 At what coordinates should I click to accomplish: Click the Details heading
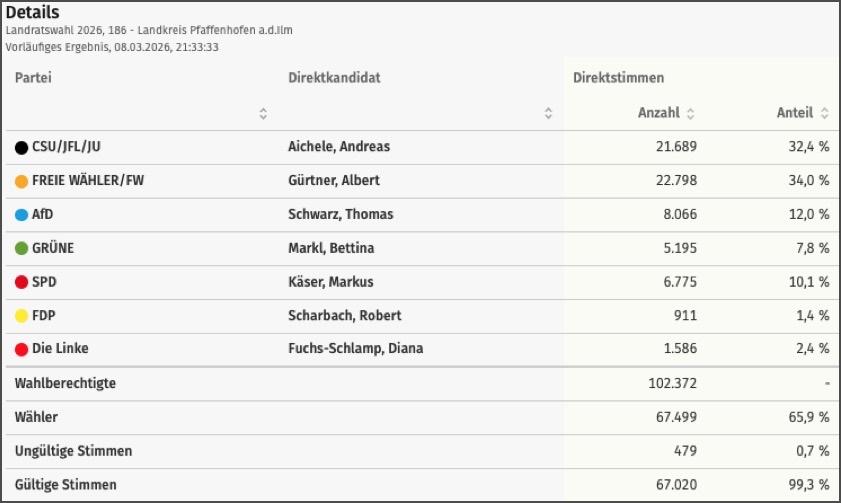click(x=33, y=13)
